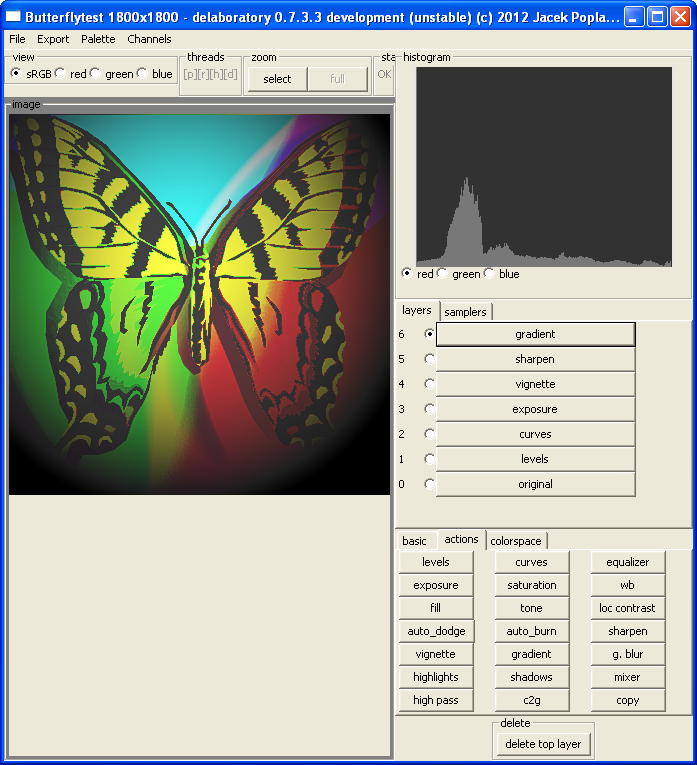
Task: Open the original layer 0 button
Action: 536,484
